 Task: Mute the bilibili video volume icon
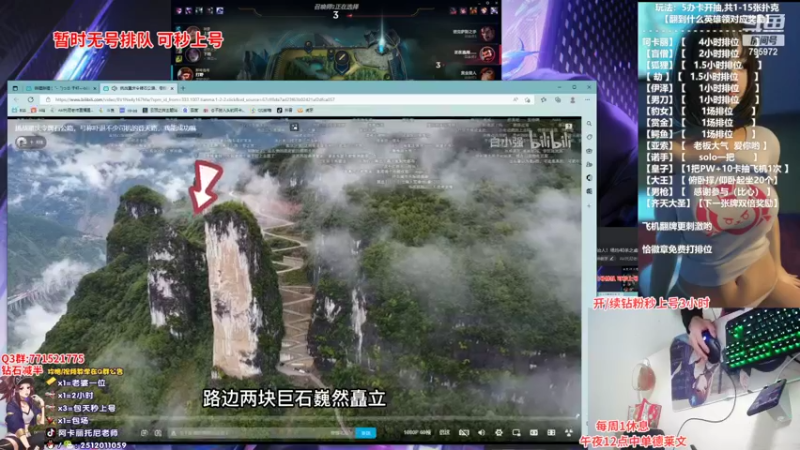pyautogui.click(x=481, y=433)
